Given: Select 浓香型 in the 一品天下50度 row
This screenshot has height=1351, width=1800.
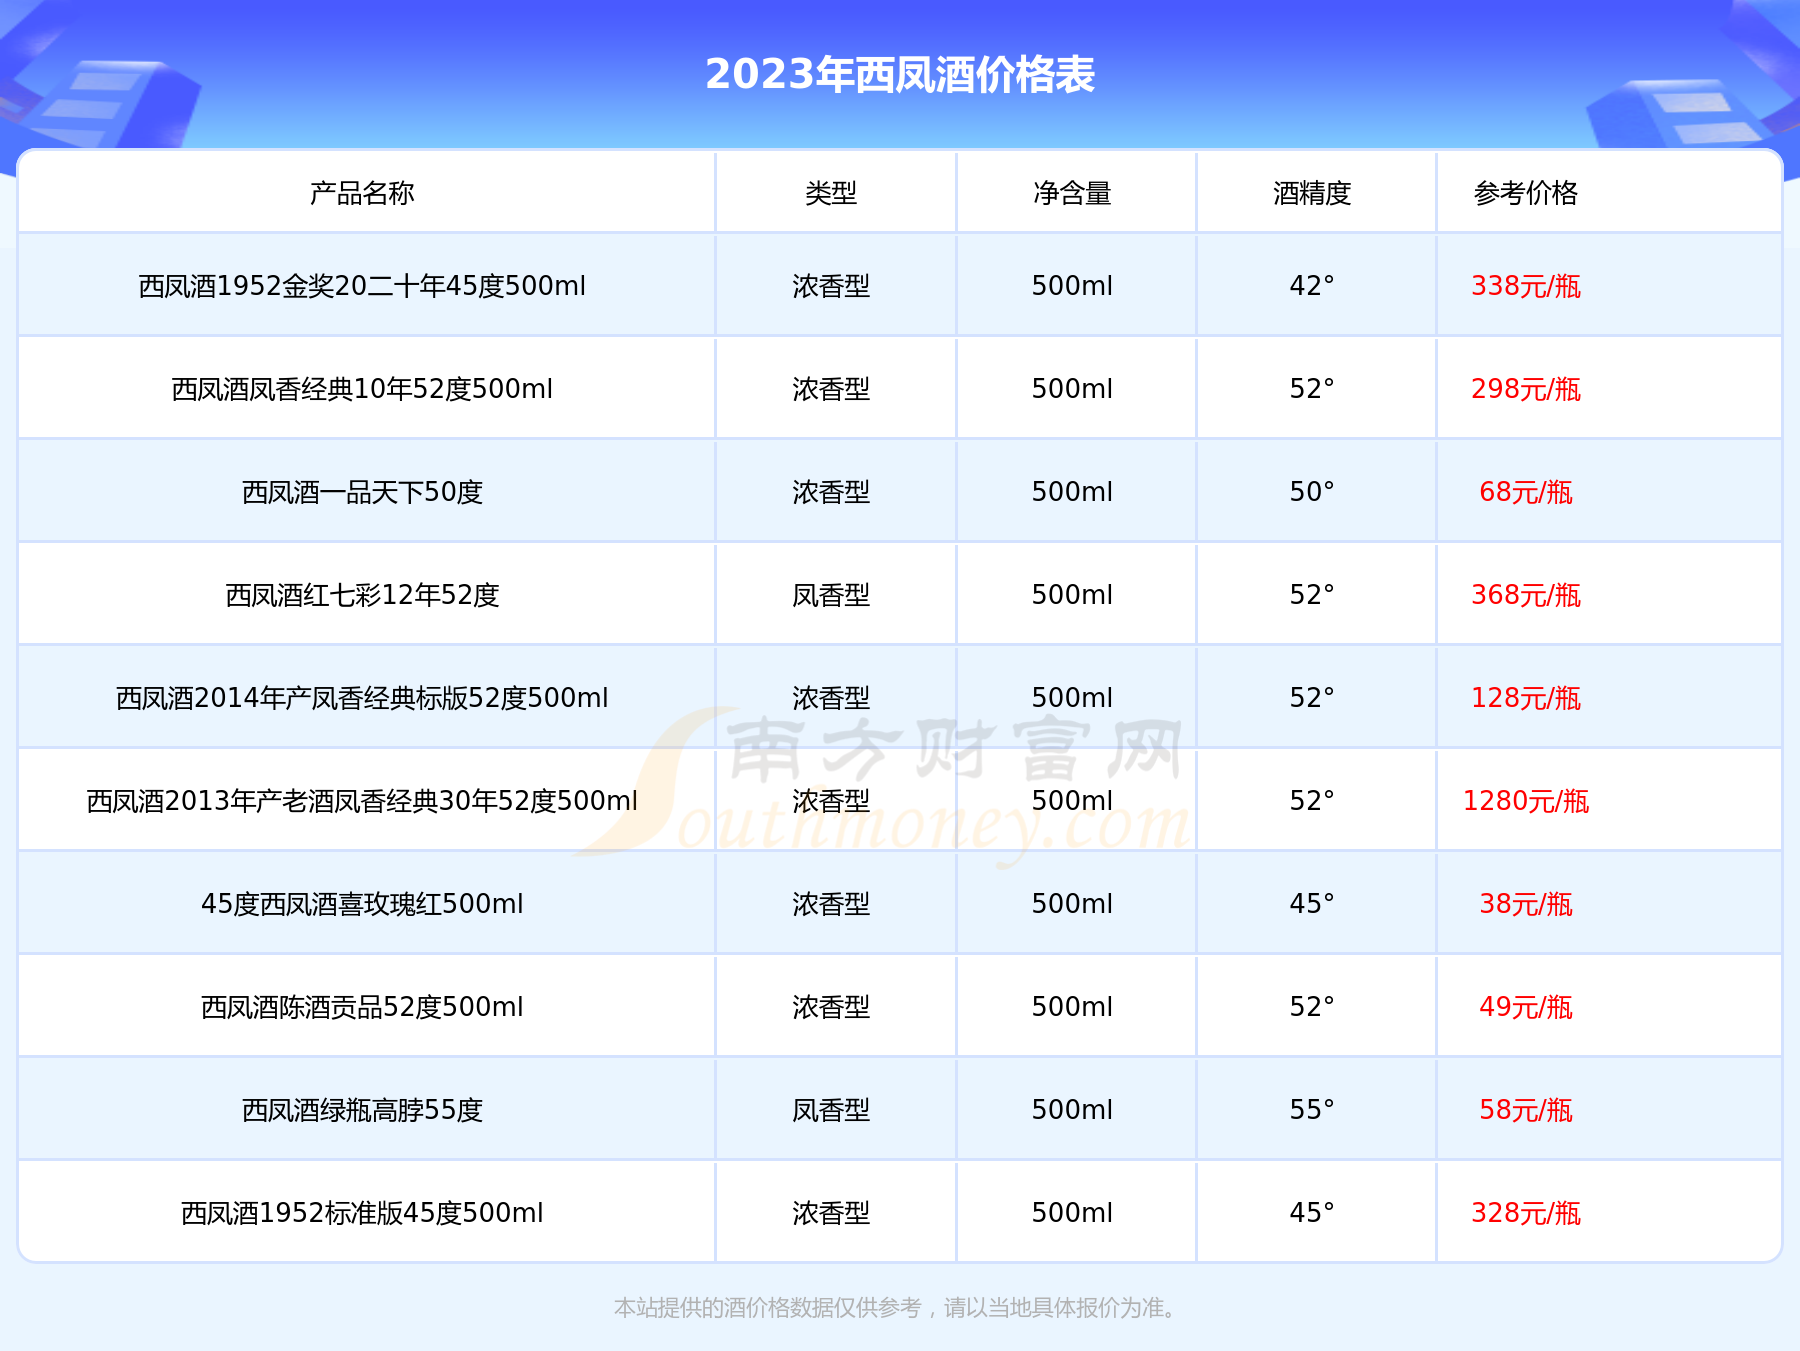Looking at the screenshot, I should coord(831,492).
